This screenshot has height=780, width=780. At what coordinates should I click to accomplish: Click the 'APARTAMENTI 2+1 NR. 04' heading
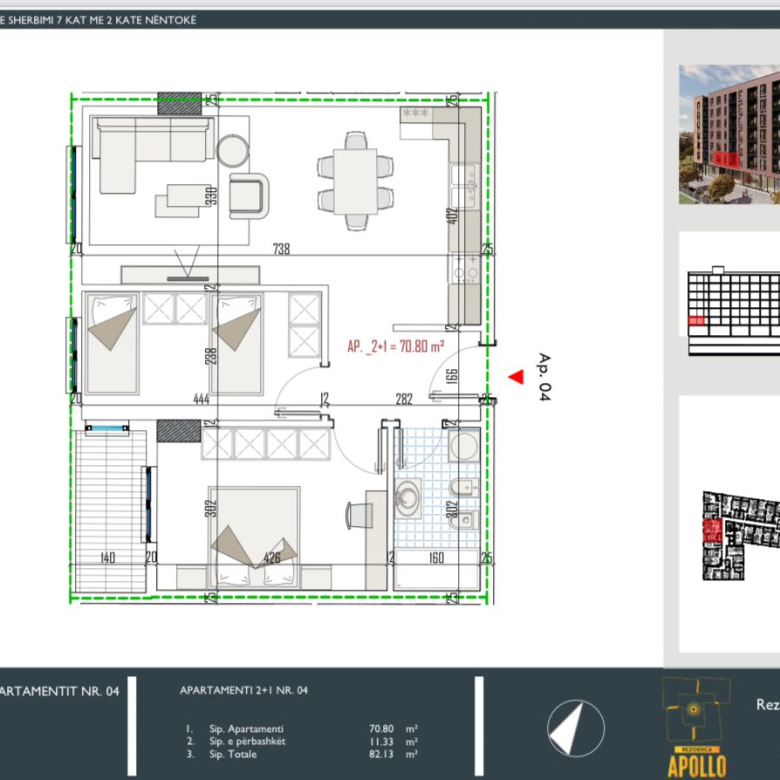(243, 690)
